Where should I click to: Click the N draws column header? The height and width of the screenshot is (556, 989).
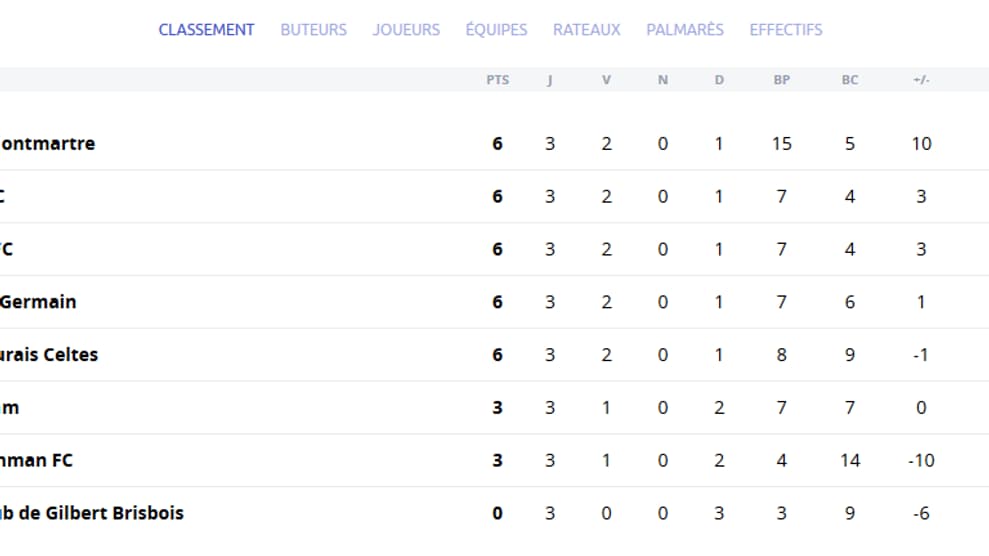click(x=662, y=80)
